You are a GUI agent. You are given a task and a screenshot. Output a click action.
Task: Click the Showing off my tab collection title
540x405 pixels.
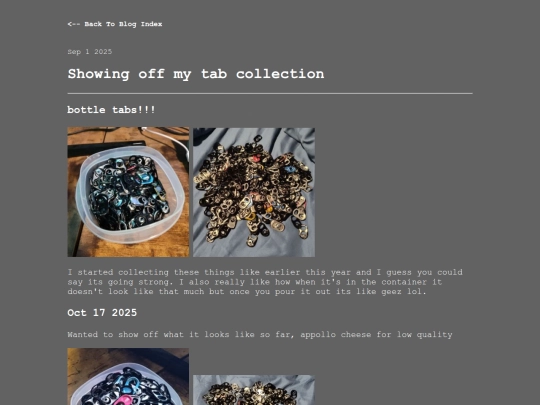tap(196, 74)
